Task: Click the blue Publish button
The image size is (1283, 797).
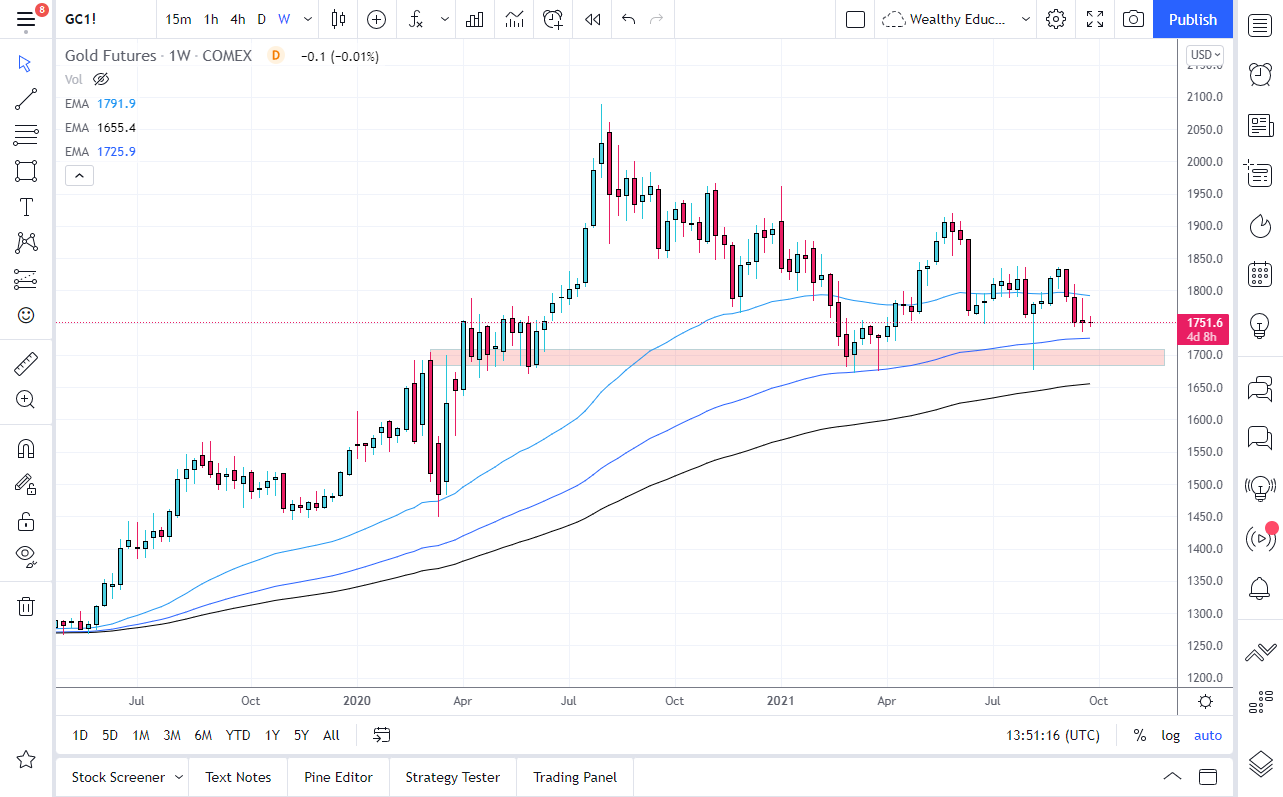Action: (x=1193, y=19)
